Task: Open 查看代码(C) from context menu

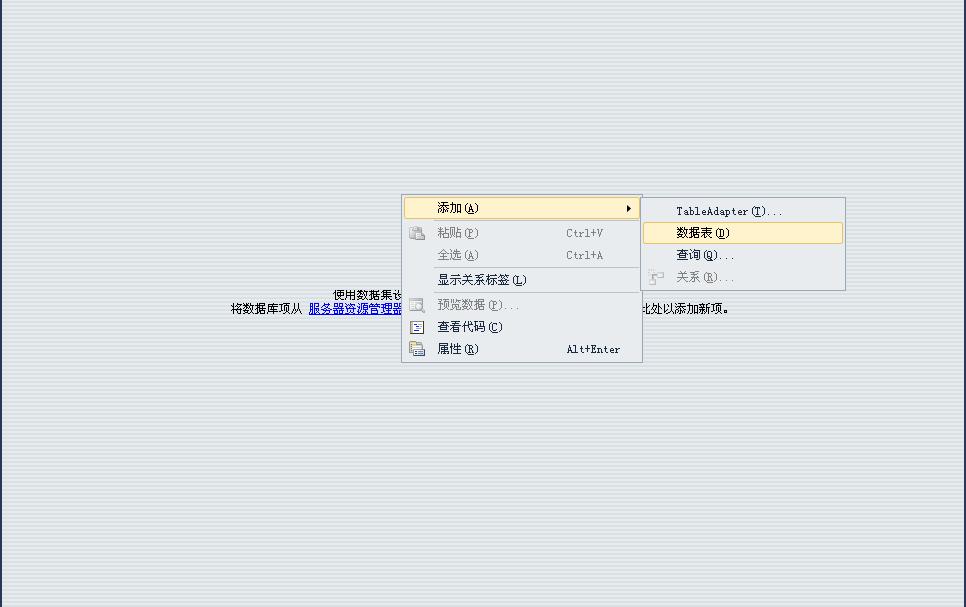Action: (x=521, y=327)
